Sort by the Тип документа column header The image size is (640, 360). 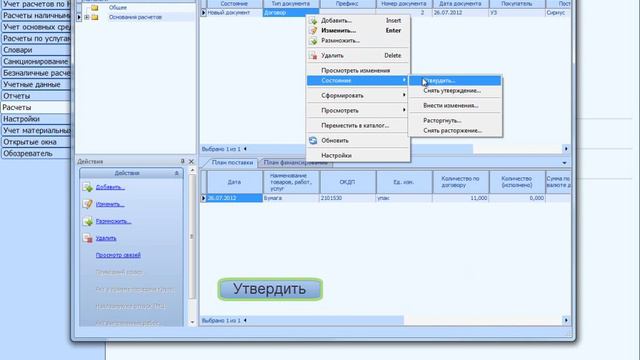pos(291,4)
